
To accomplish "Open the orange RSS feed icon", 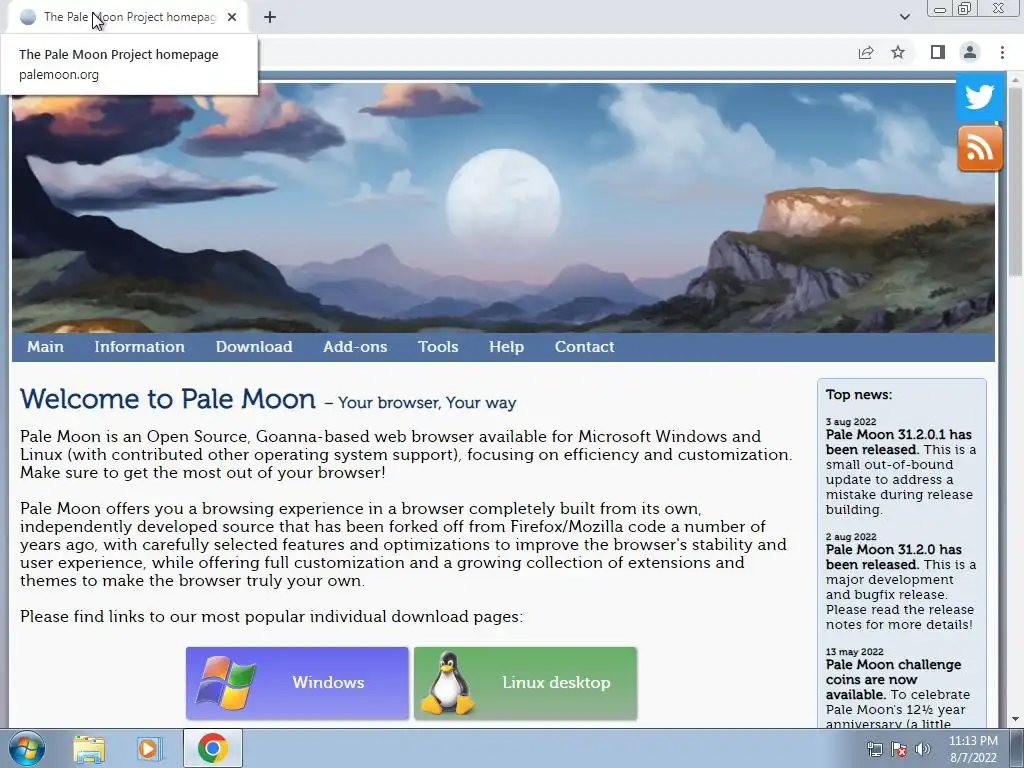I will pos(980,148).
